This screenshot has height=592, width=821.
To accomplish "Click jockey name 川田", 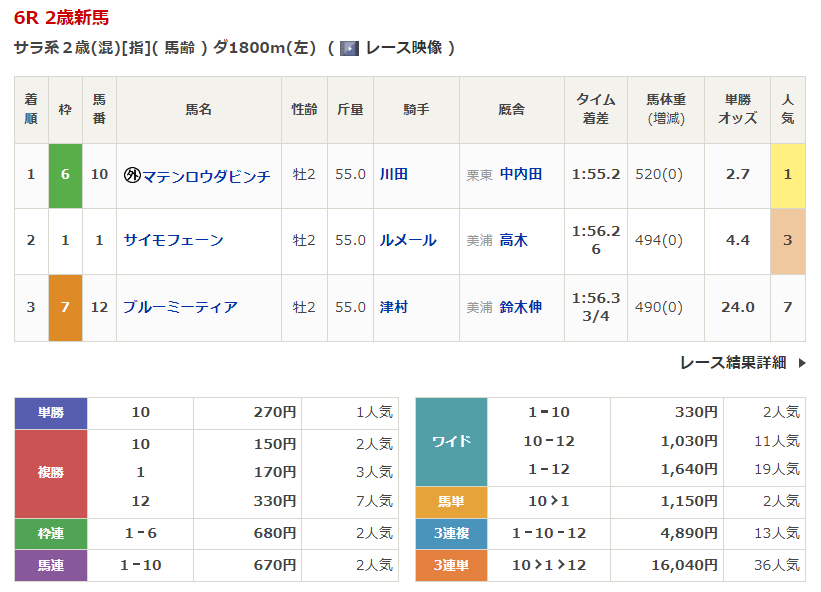I will pyautogui.click(x=393, y=174).
